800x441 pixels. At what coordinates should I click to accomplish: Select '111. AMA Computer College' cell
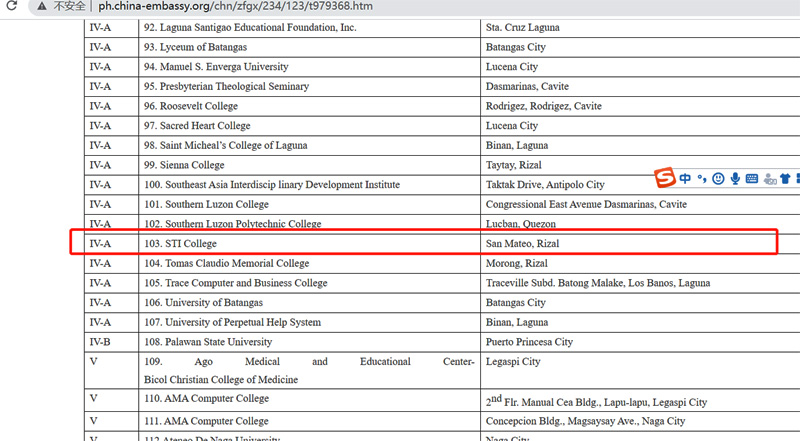(206, 421)
